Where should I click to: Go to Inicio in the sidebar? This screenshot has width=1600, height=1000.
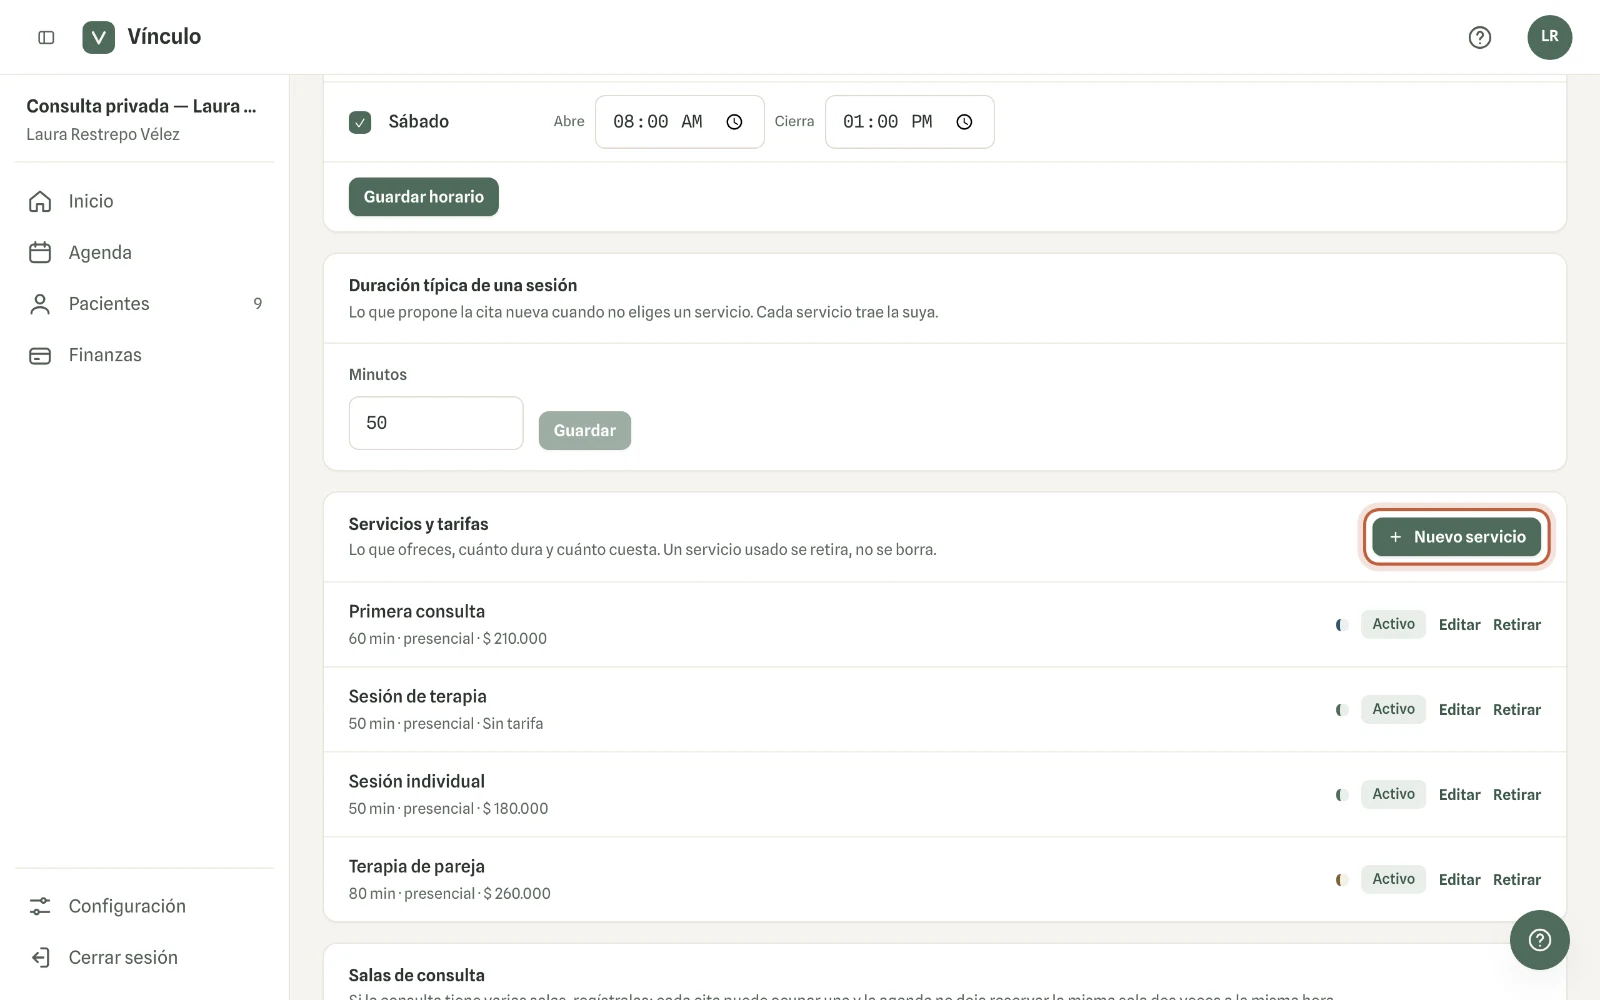145,201
